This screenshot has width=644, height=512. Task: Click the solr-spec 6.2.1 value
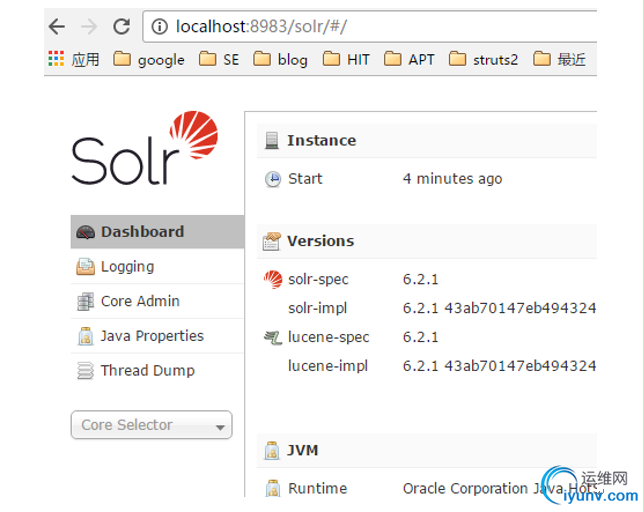coord(421,280)
